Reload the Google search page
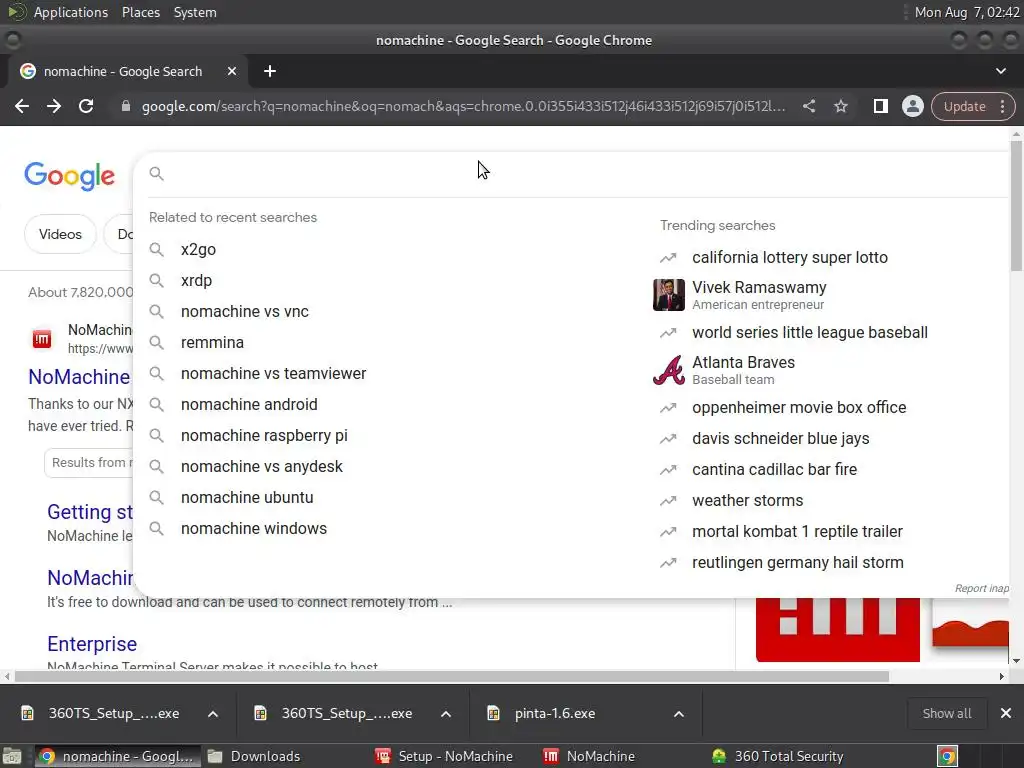Image resolution: width=1024 pixels, height=768 pixels. [x=86, y=106]
